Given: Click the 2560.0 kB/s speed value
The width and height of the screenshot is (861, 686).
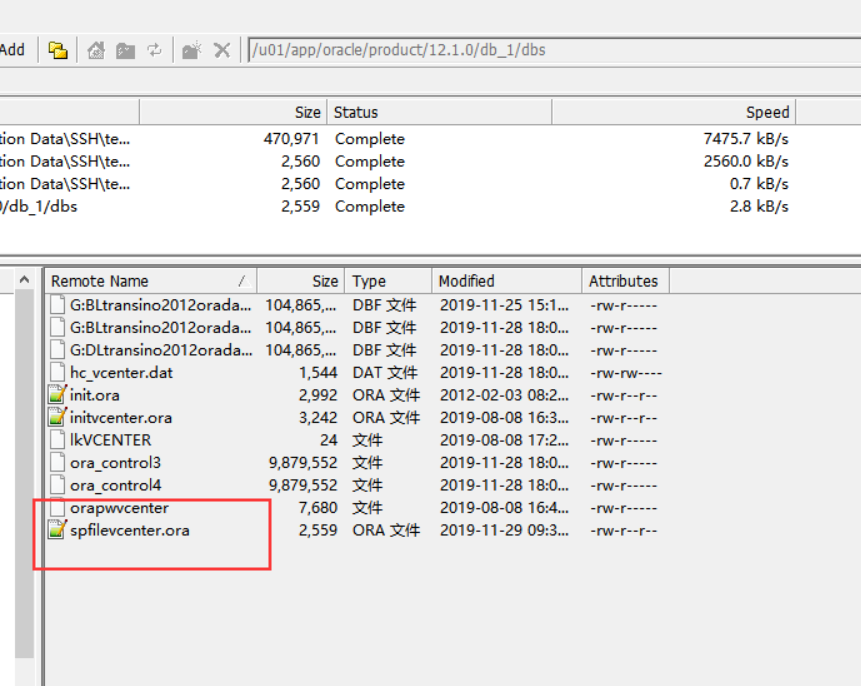Looking at the screenshot, I should pyautogui.click(x=746, y=161).
